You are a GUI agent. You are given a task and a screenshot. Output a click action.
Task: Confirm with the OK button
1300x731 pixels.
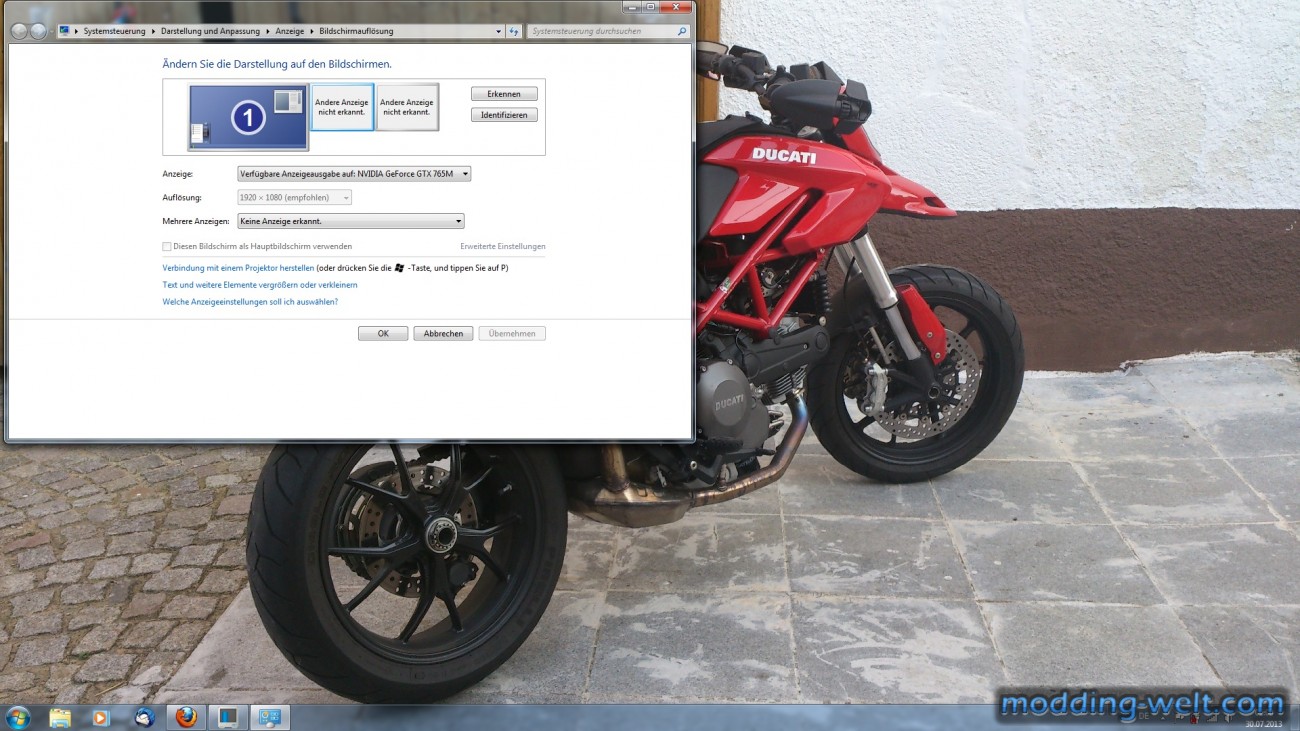tap(383, 334)
